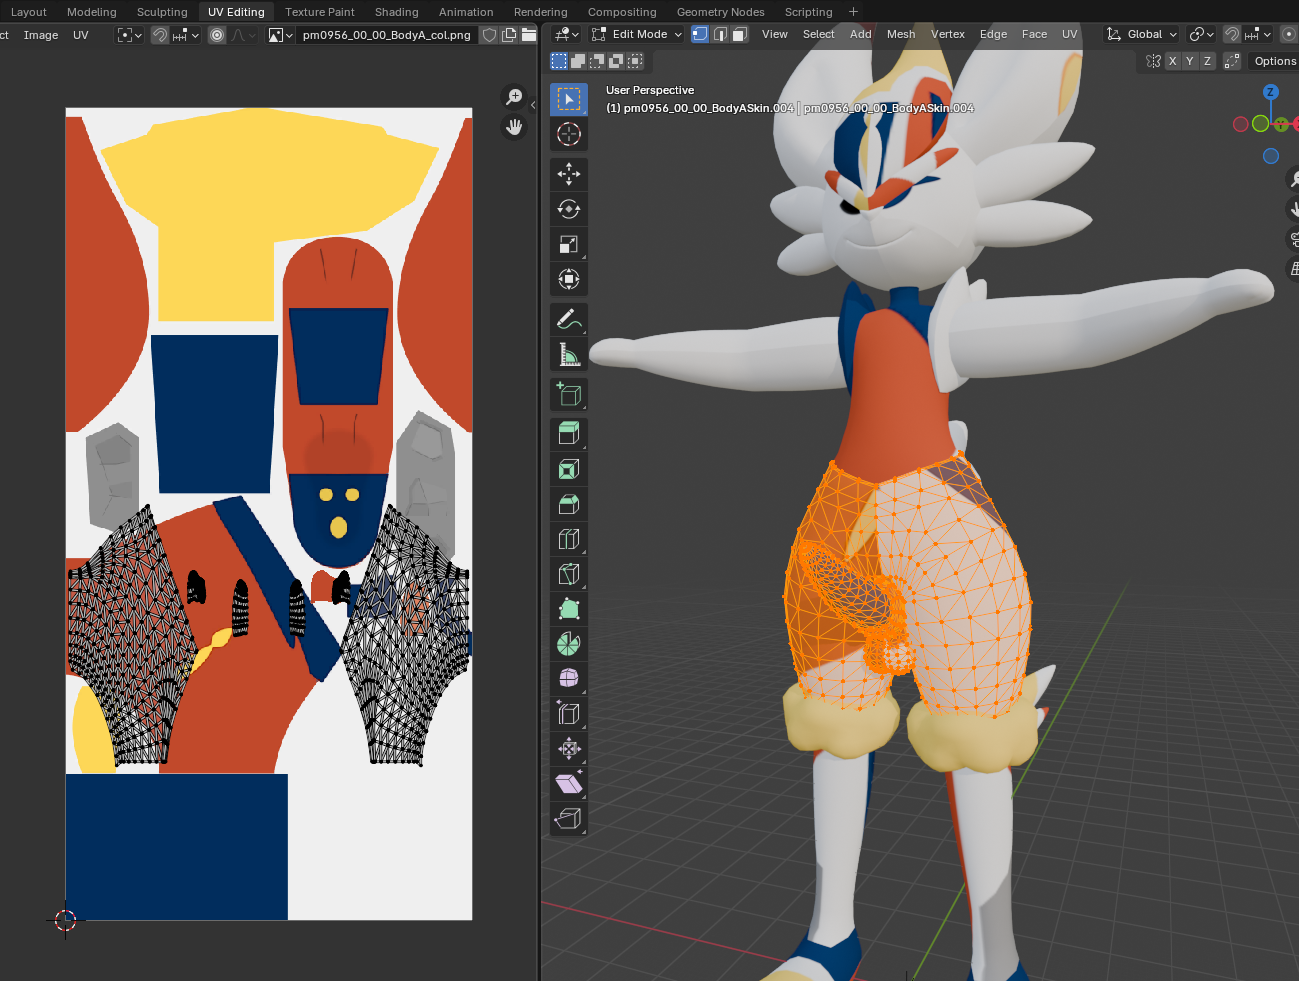Open the 3D viewport transform pivot dropdown
The height and width of the screenshot is (981, 1299).
pos(1202,34)
